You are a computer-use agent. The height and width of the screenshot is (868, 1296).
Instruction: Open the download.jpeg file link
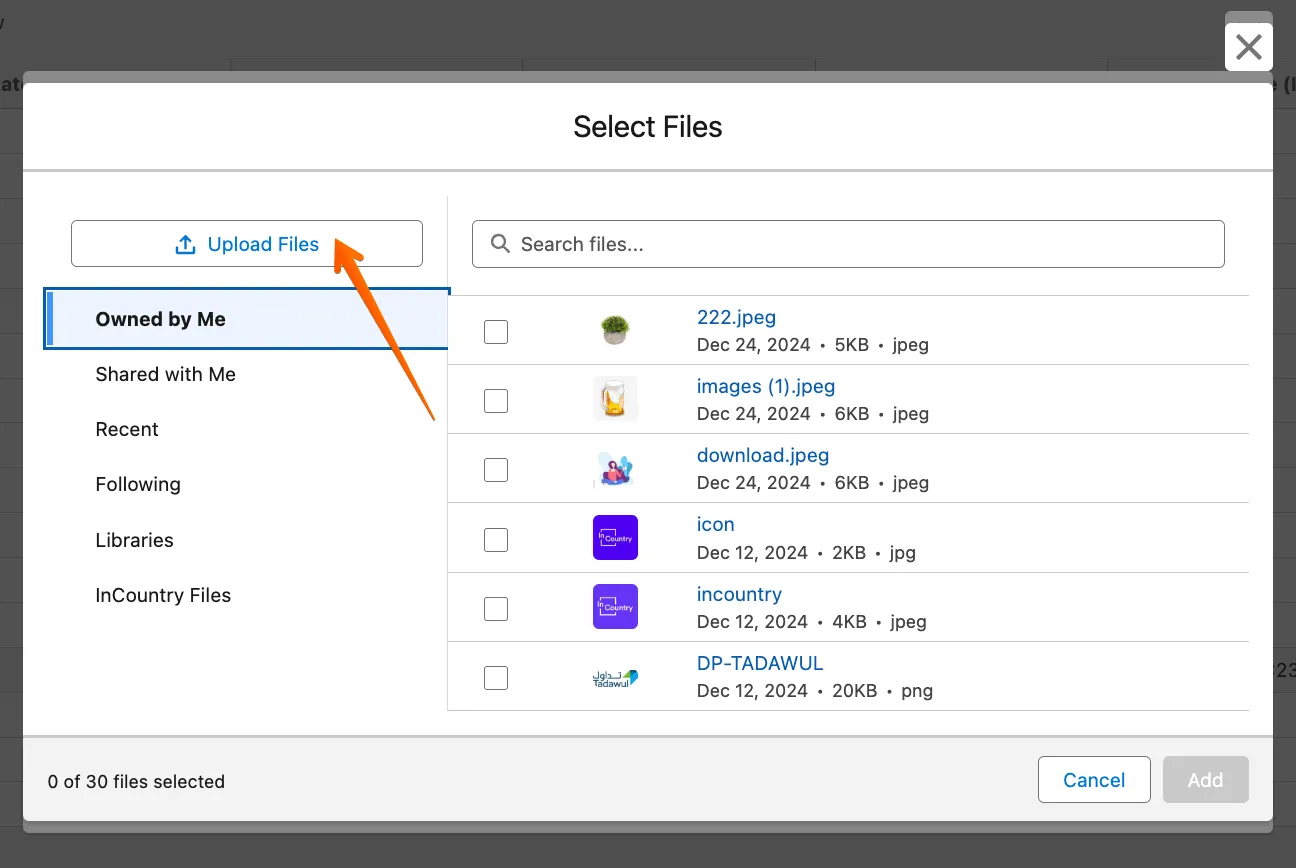pos(762,456)
